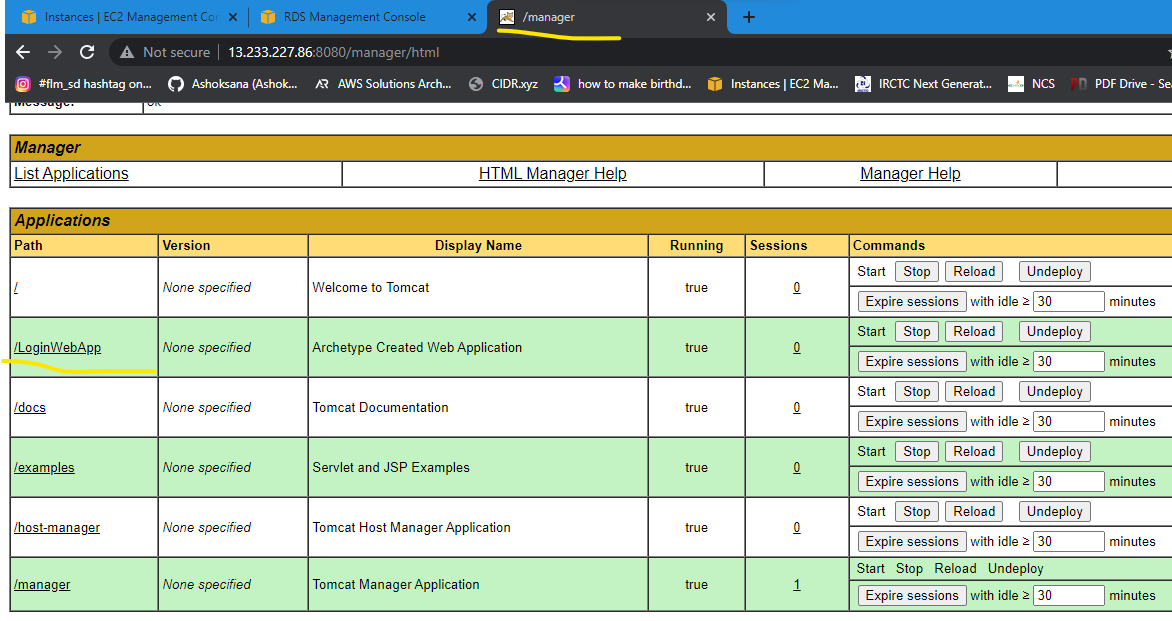Select the /manager browser tab

607,17
